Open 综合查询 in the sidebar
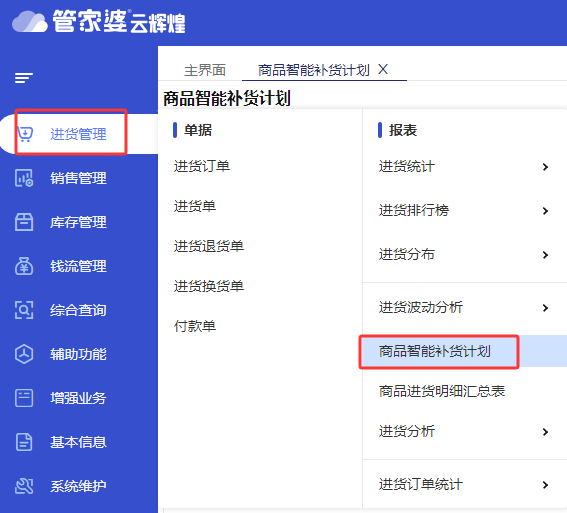Viewport: 567px width, 513px height. point(78,311)
